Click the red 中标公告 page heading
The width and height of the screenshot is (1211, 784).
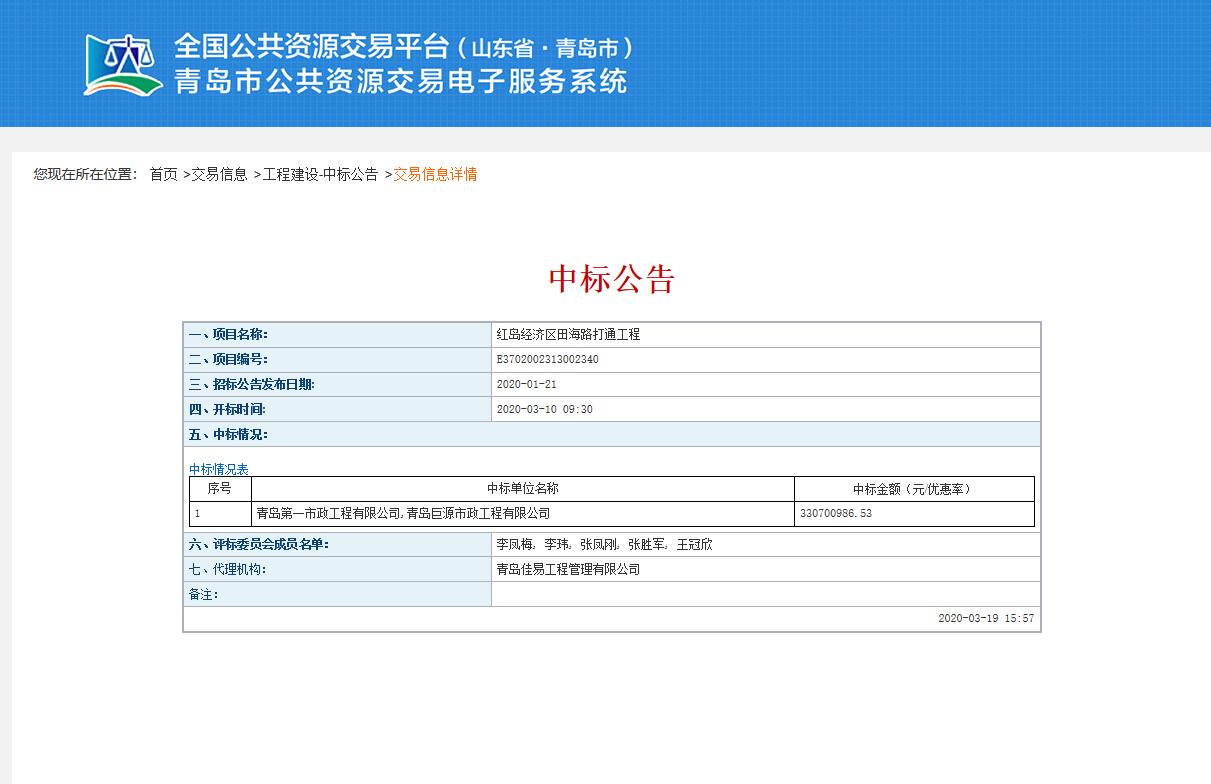(612, 279)
